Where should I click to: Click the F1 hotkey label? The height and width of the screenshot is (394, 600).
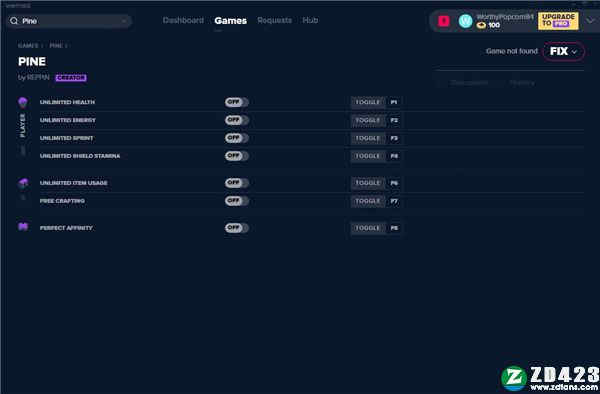pyautogui.click(x=394, y=102)
